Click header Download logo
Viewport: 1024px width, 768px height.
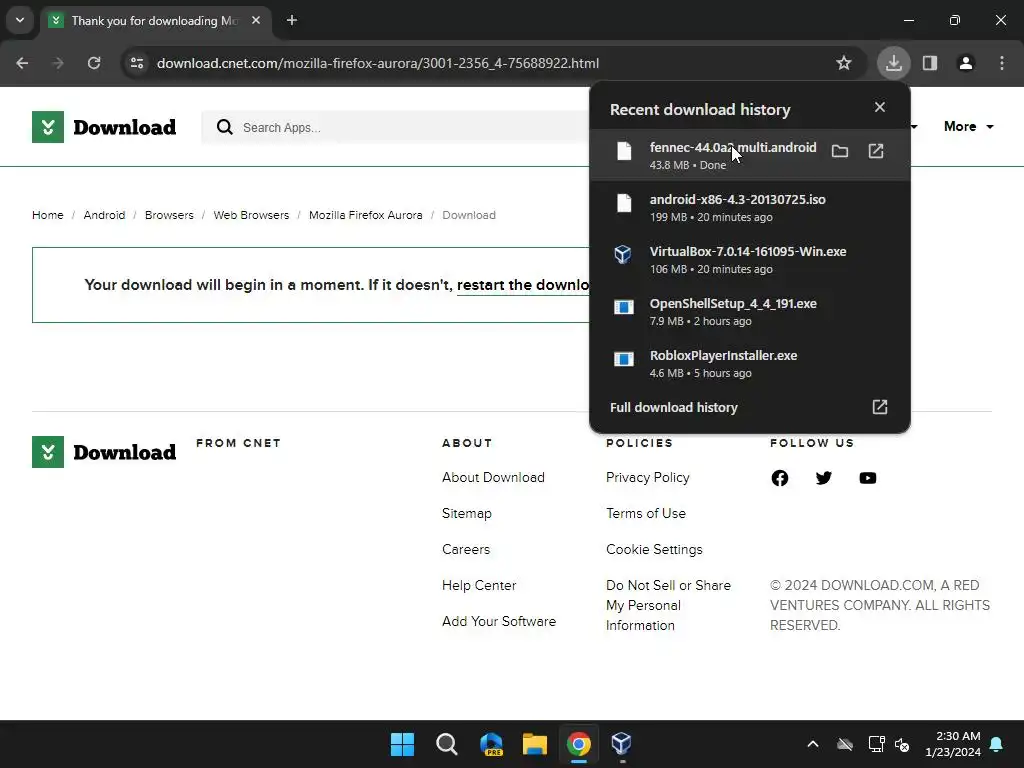tap(104, 127)
